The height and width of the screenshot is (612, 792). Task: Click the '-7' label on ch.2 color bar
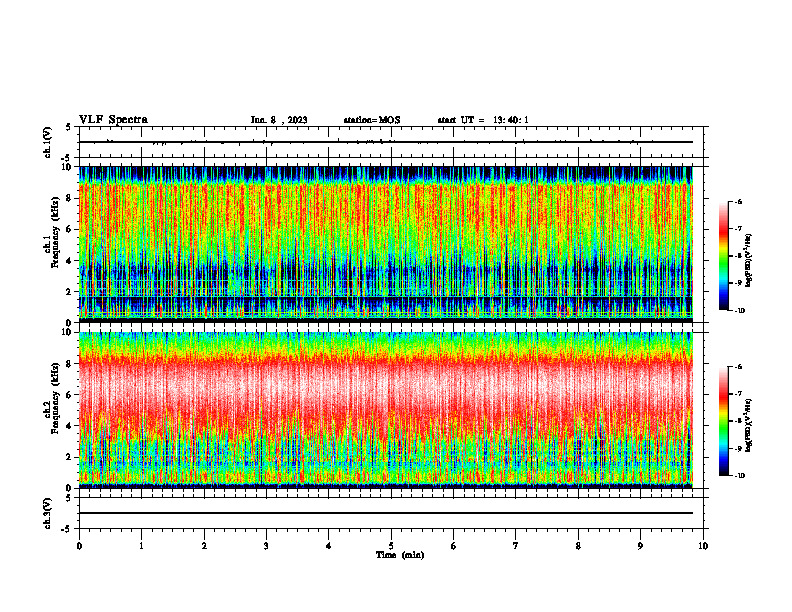[x=739, y=394]
